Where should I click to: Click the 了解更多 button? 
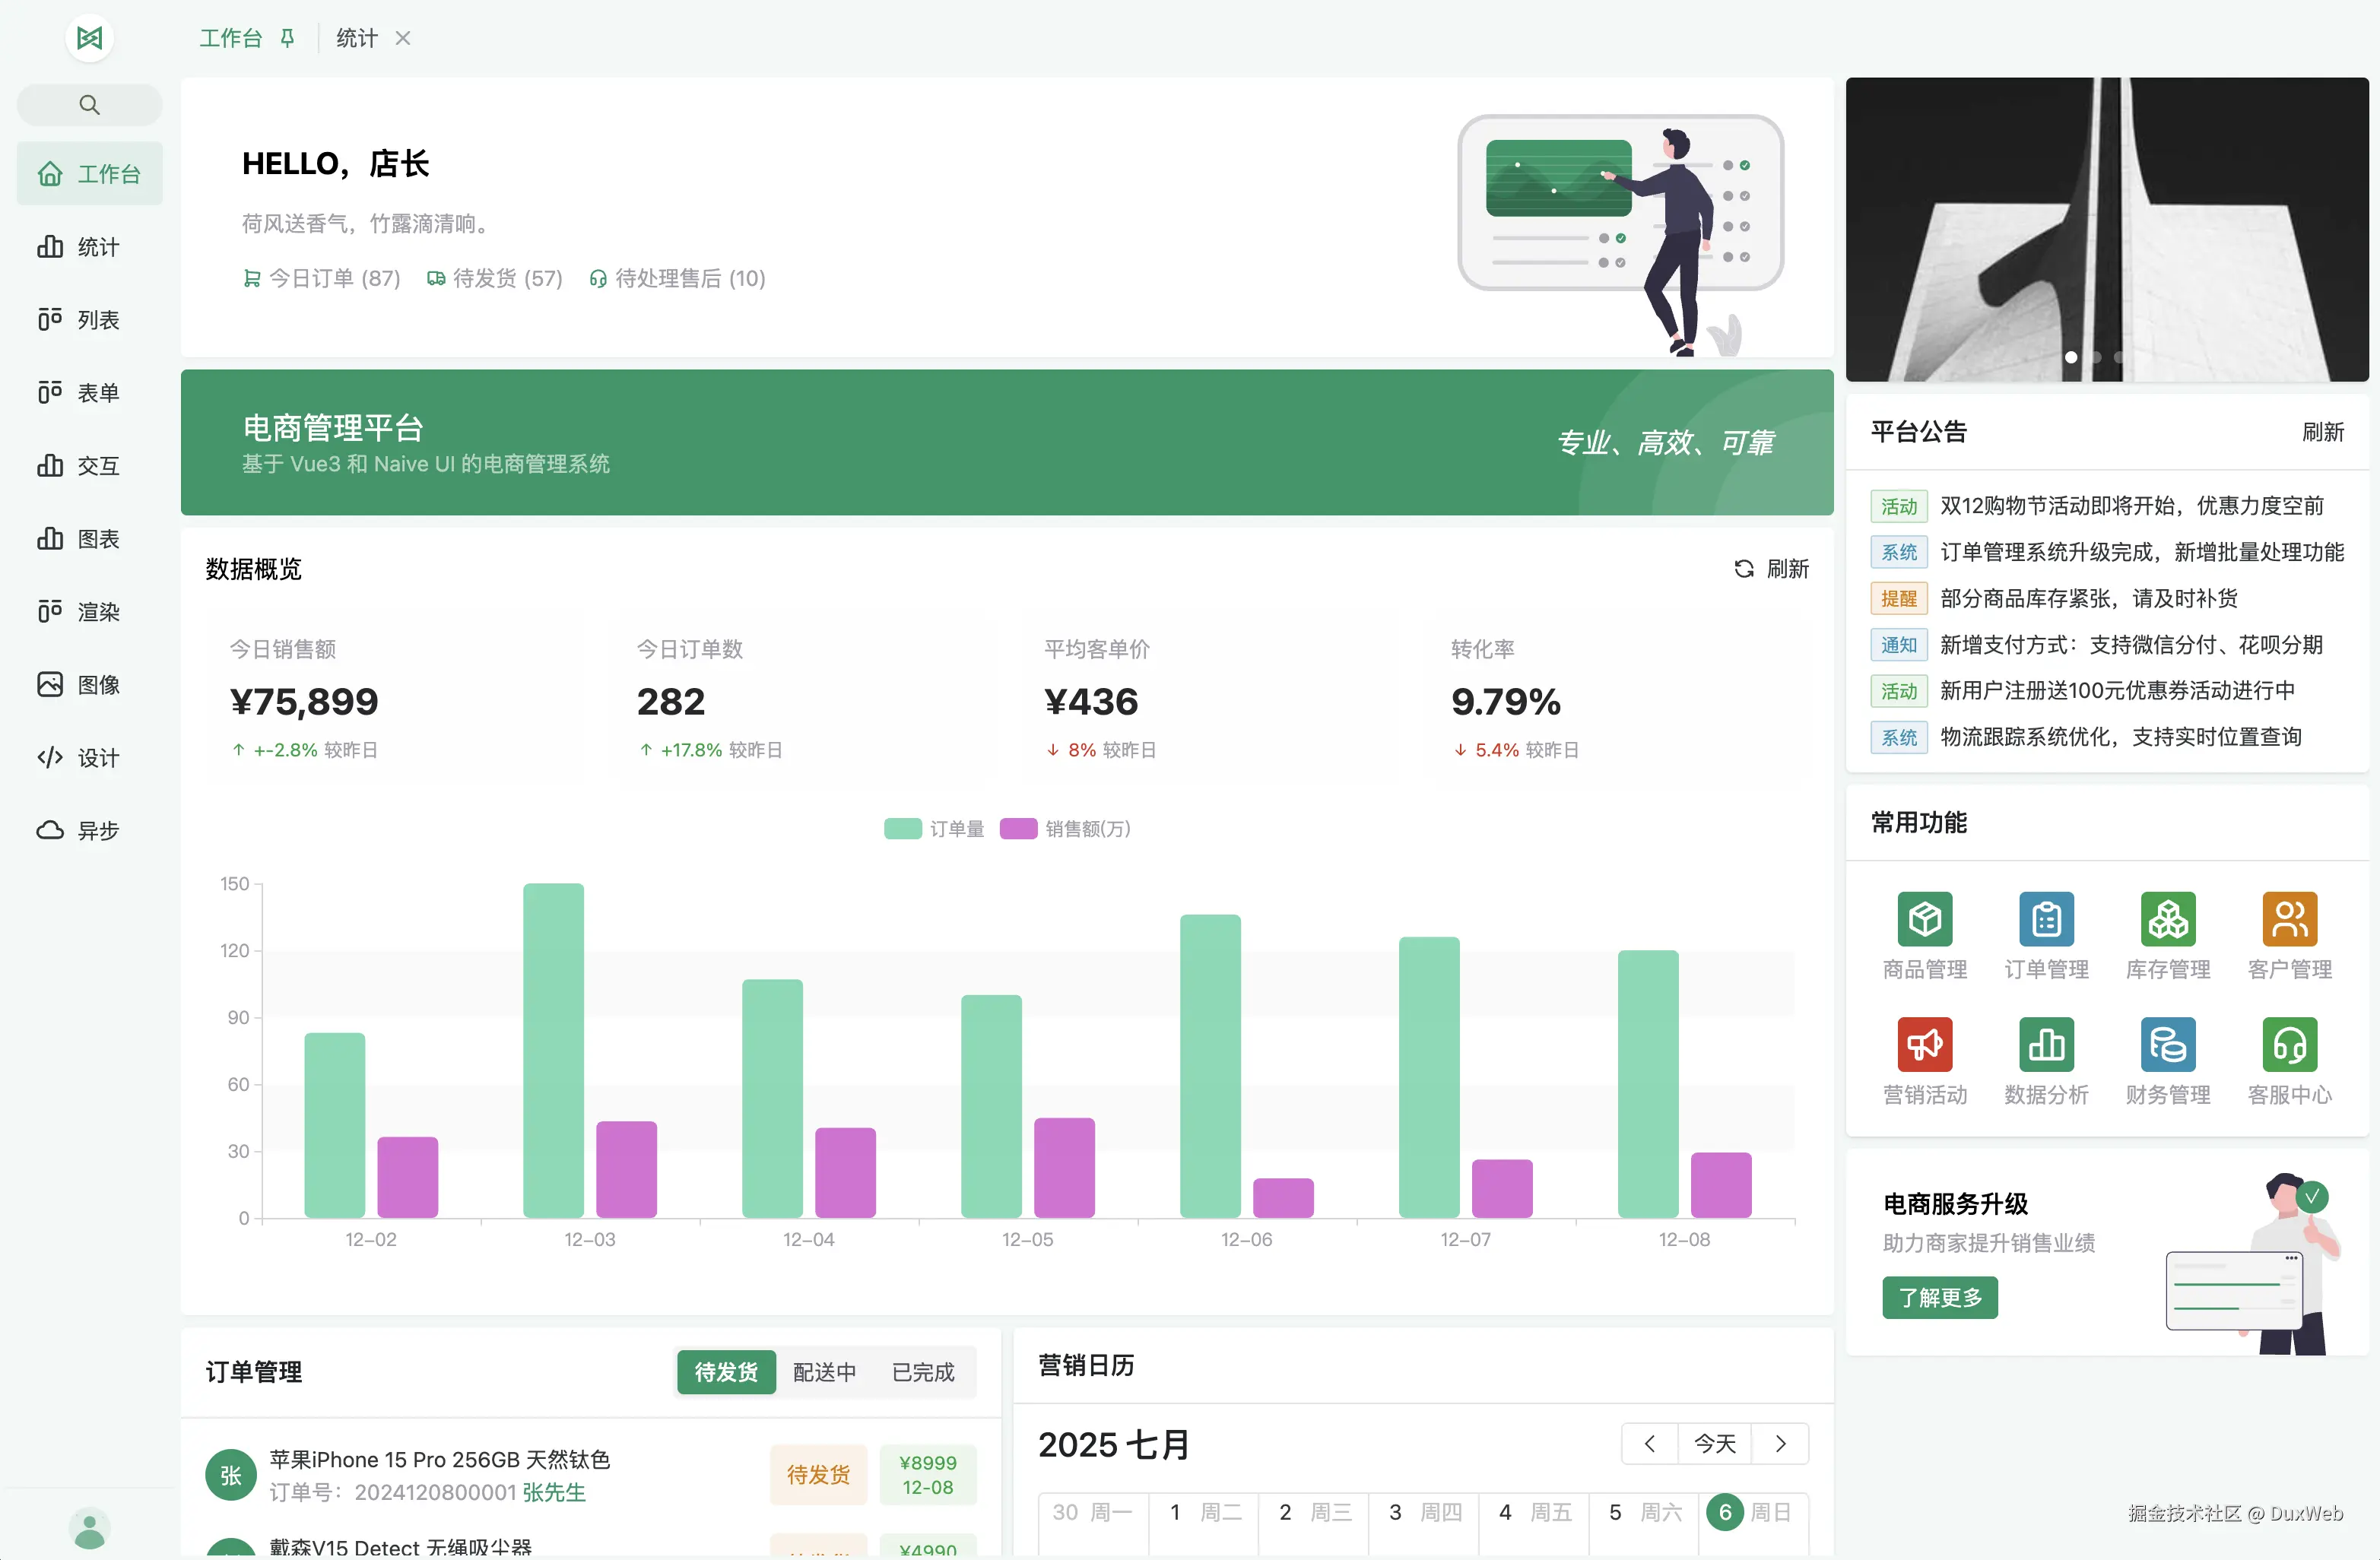point(1939,1297)
